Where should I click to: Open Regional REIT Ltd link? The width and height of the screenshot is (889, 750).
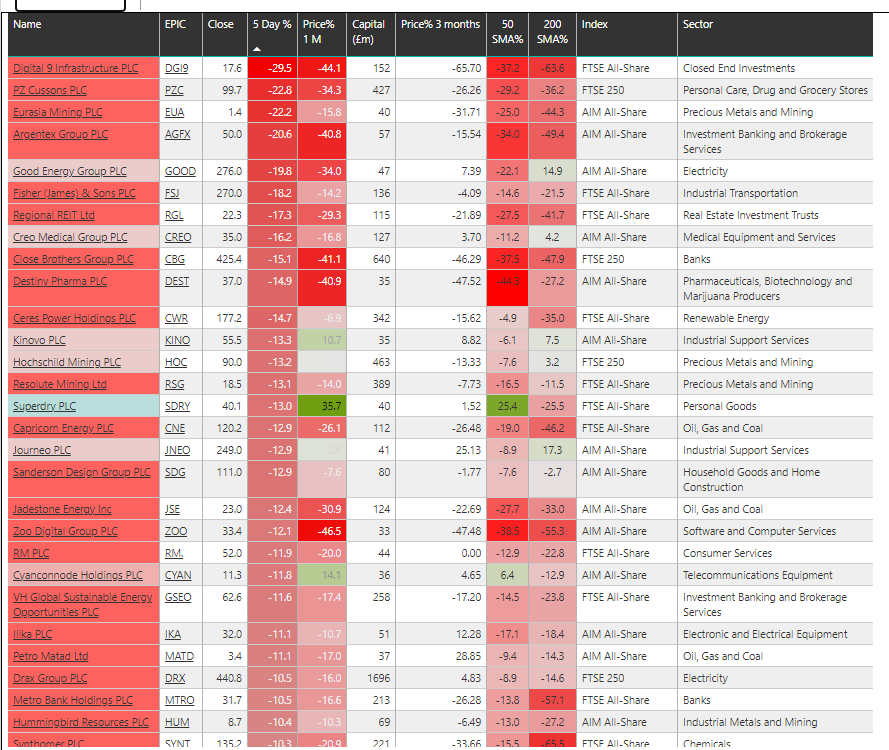[54, 215]
